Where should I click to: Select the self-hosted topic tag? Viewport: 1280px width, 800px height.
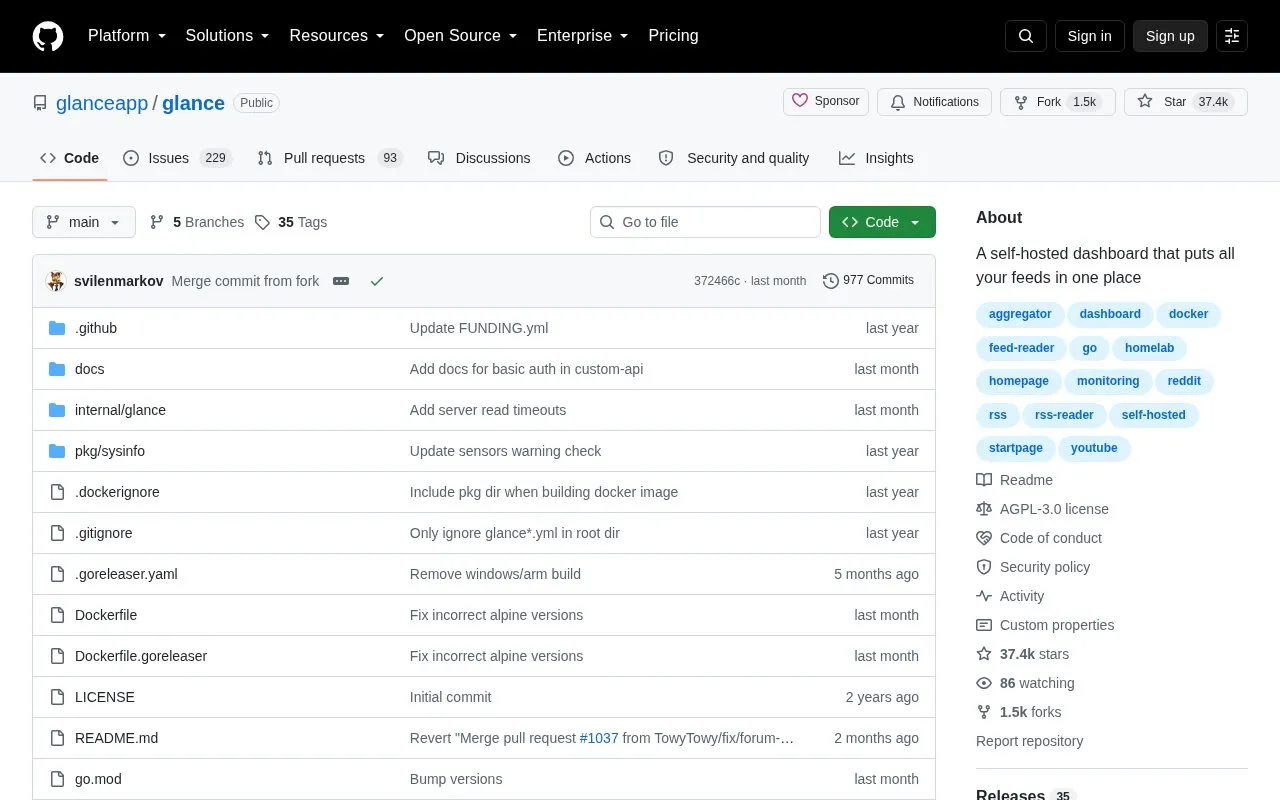coord(1153,415)
